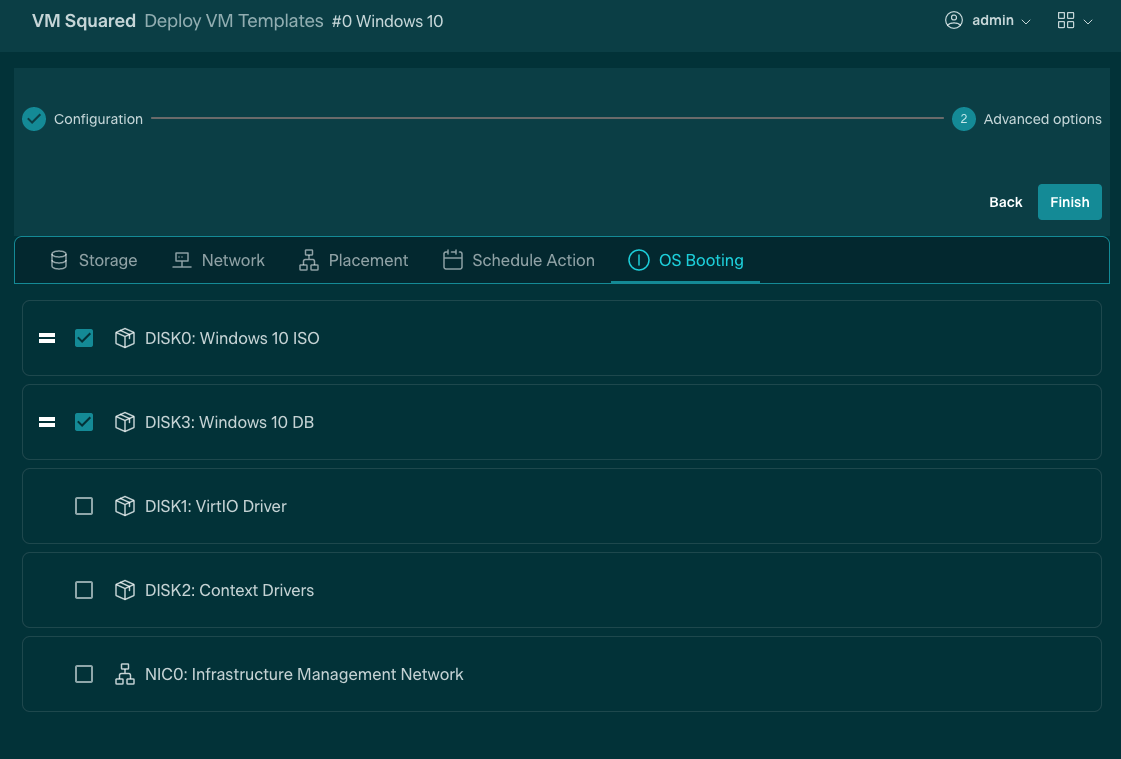Uncheck DISK3 Windows 10 DB boot checkbox
This screenshot has width=1121, height=759.
[x=84, y=422]
